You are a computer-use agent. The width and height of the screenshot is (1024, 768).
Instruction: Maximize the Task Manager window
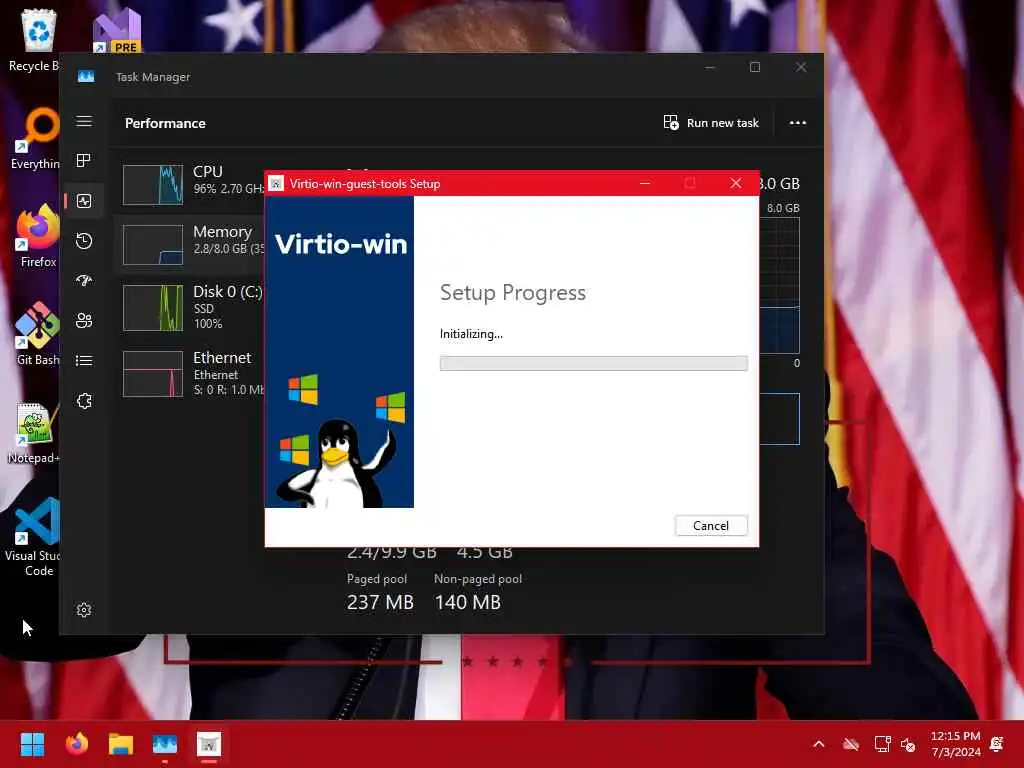[x=755, y=67]
